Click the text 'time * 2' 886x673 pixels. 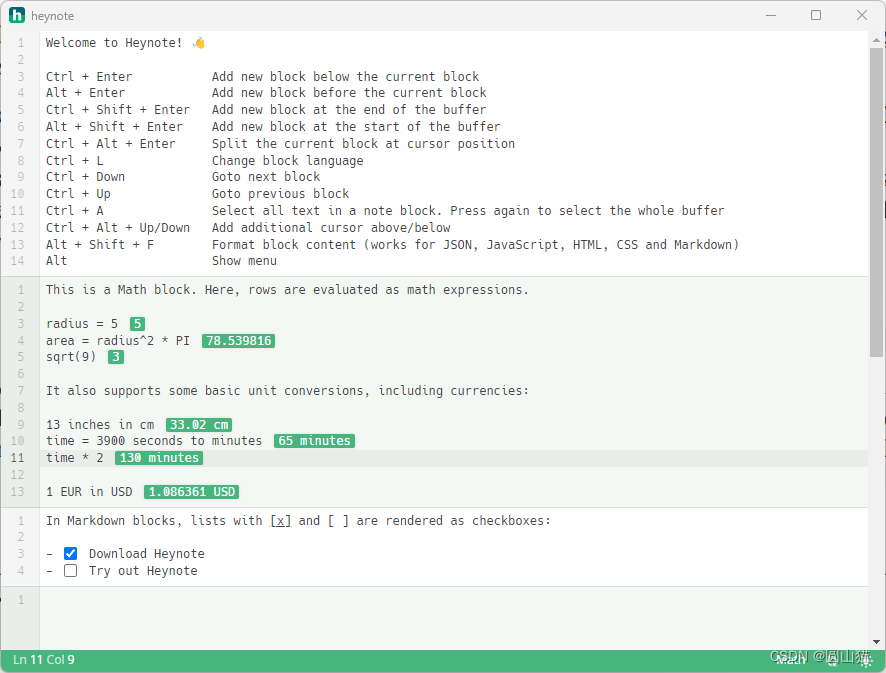point(75,458)
